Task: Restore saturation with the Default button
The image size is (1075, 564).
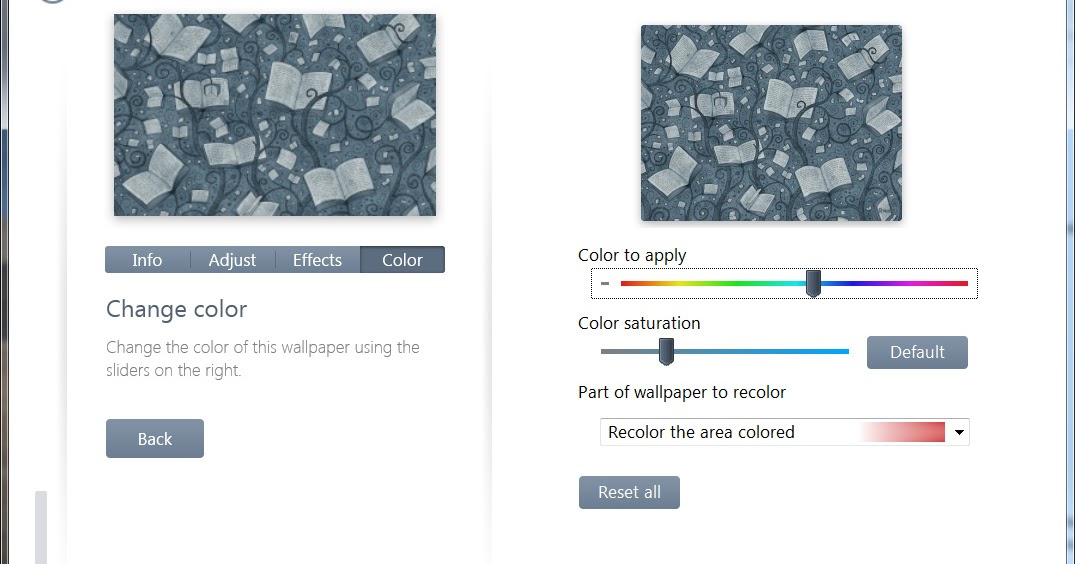Action: [917, 352]
